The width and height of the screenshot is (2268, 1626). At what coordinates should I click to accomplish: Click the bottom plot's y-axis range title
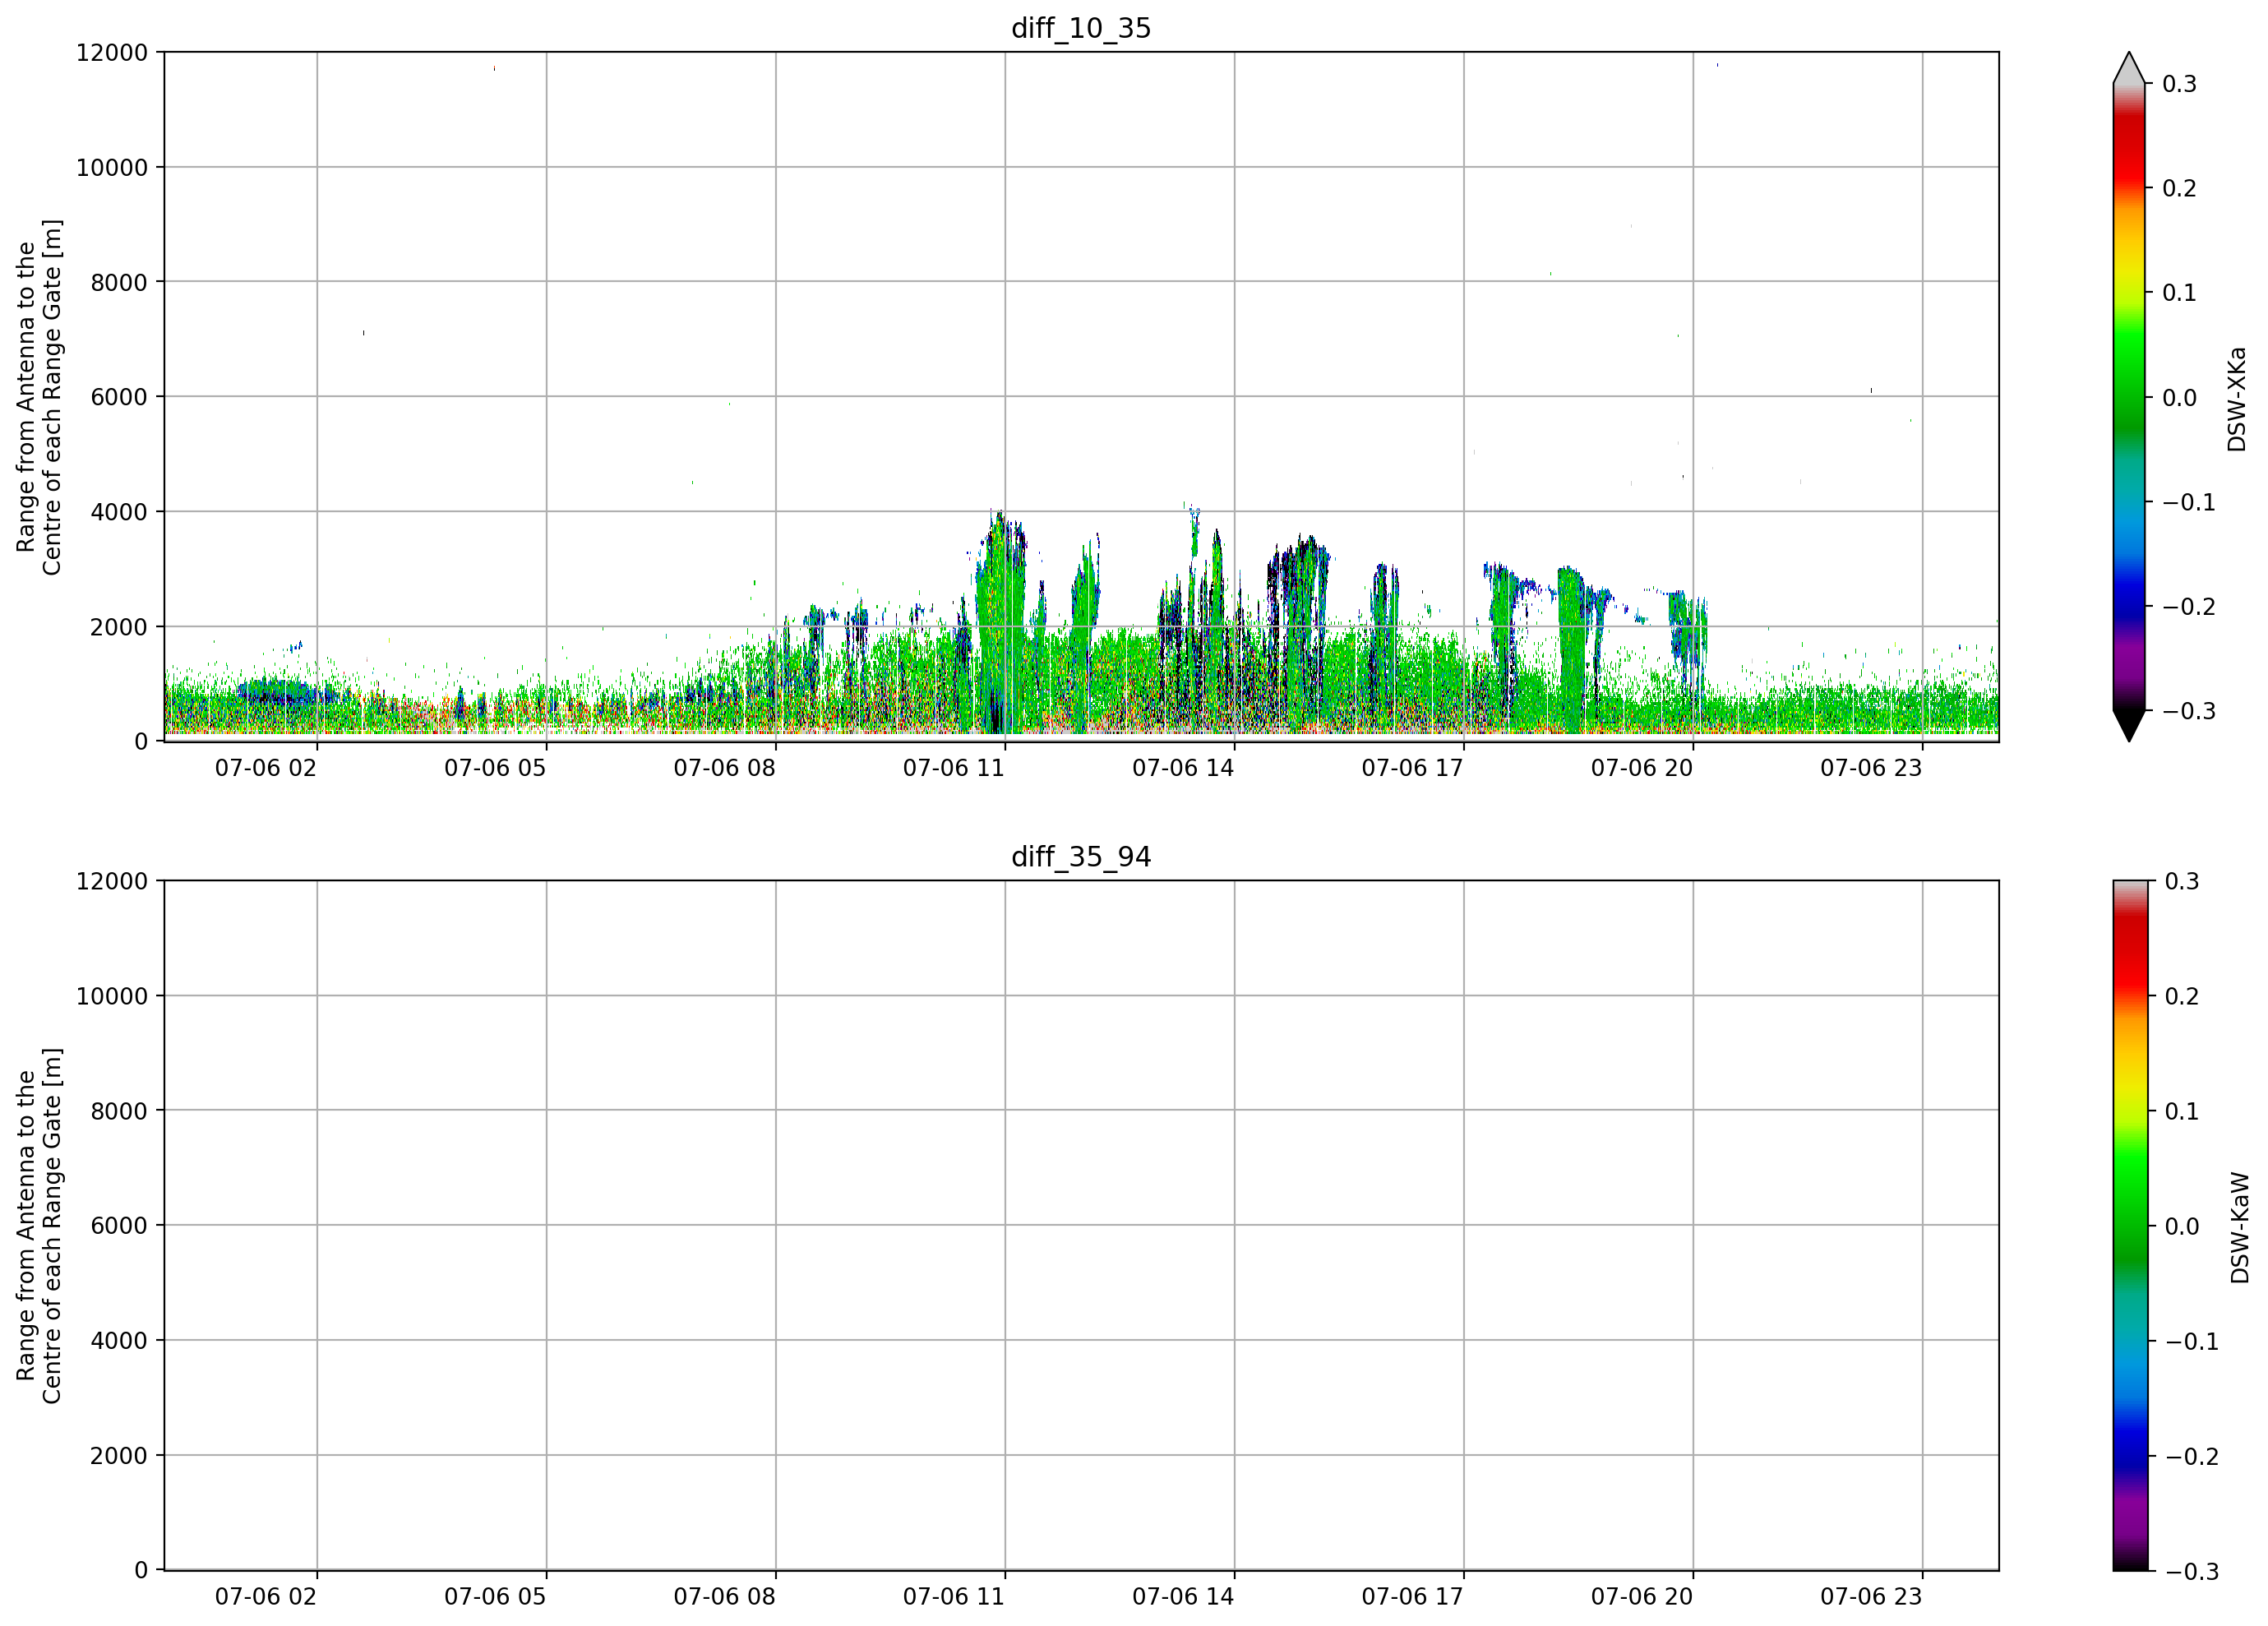39,1226
